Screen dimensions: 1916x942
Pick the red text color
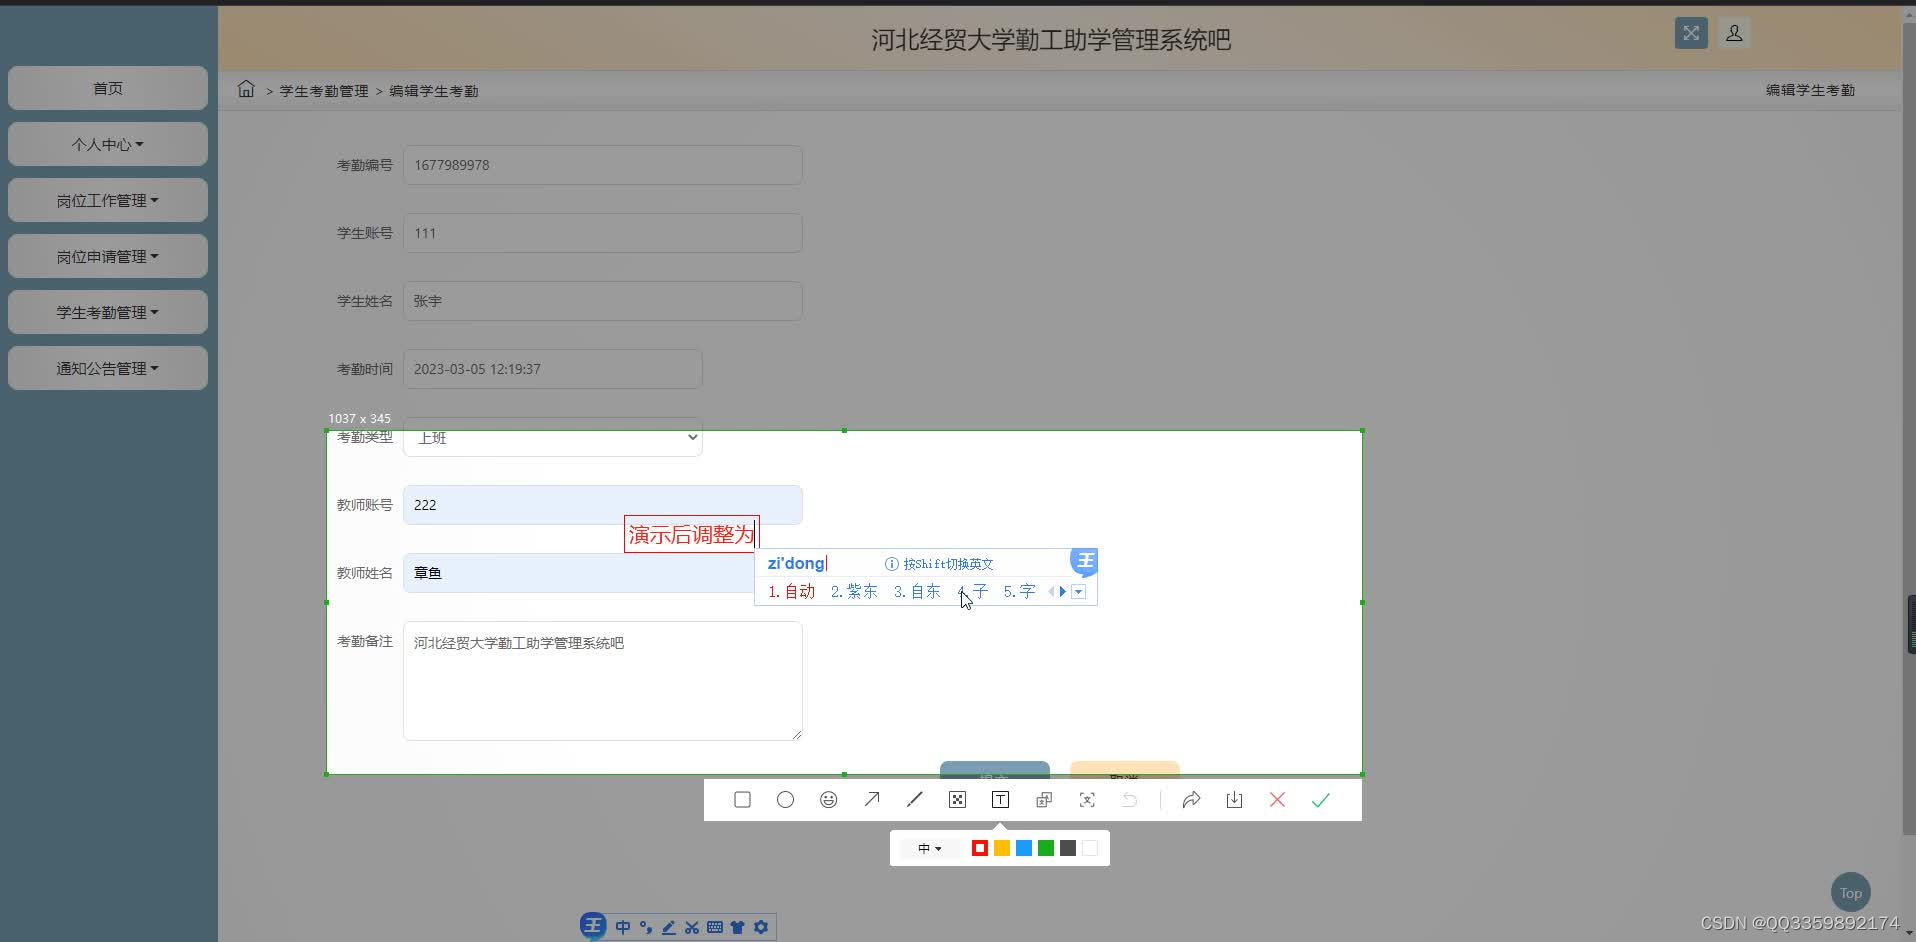(x=980, y=848)
